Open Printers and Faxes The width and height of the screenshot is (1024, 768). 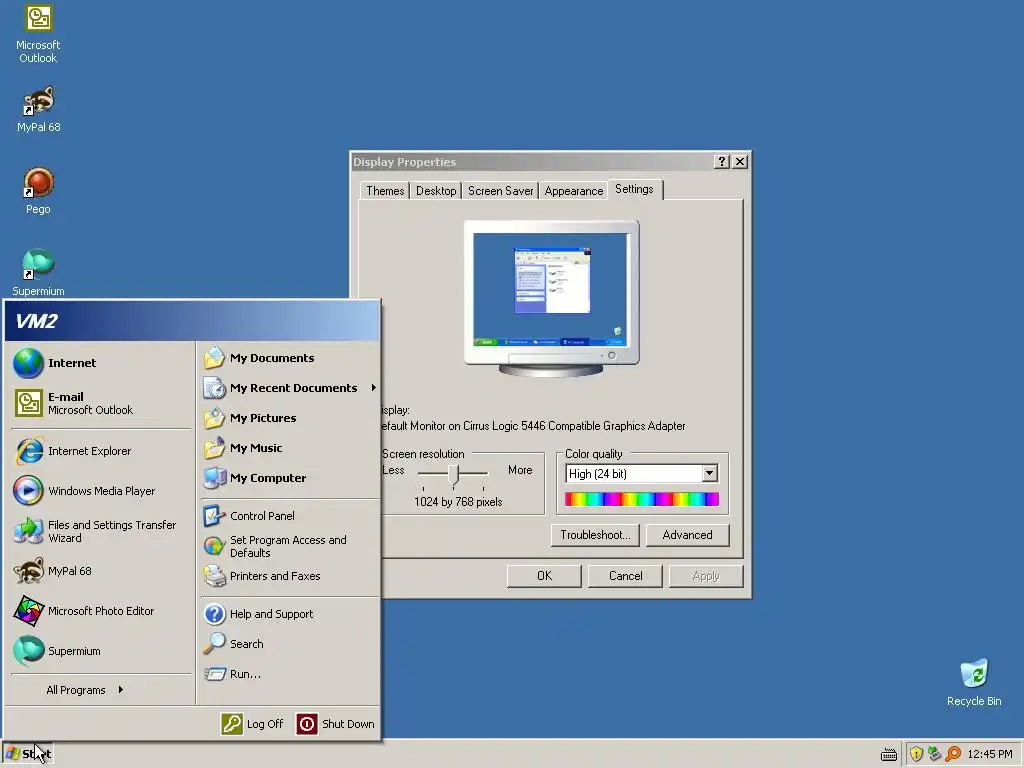289,576
